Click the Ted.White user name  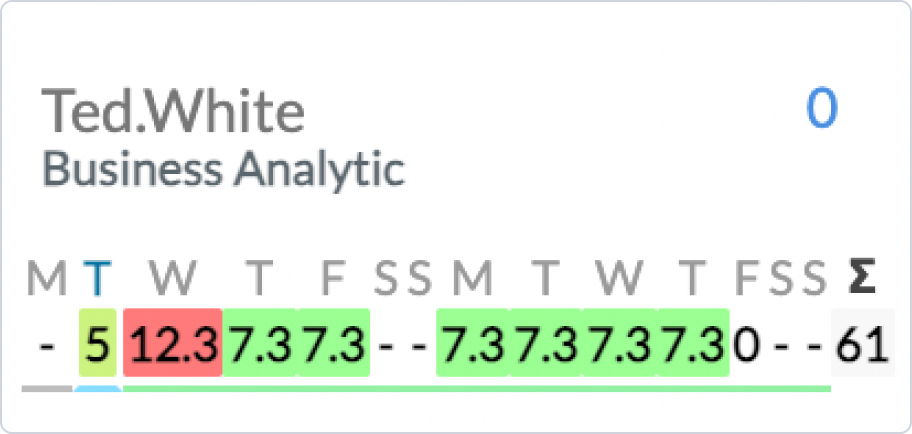tap(173, 112)
